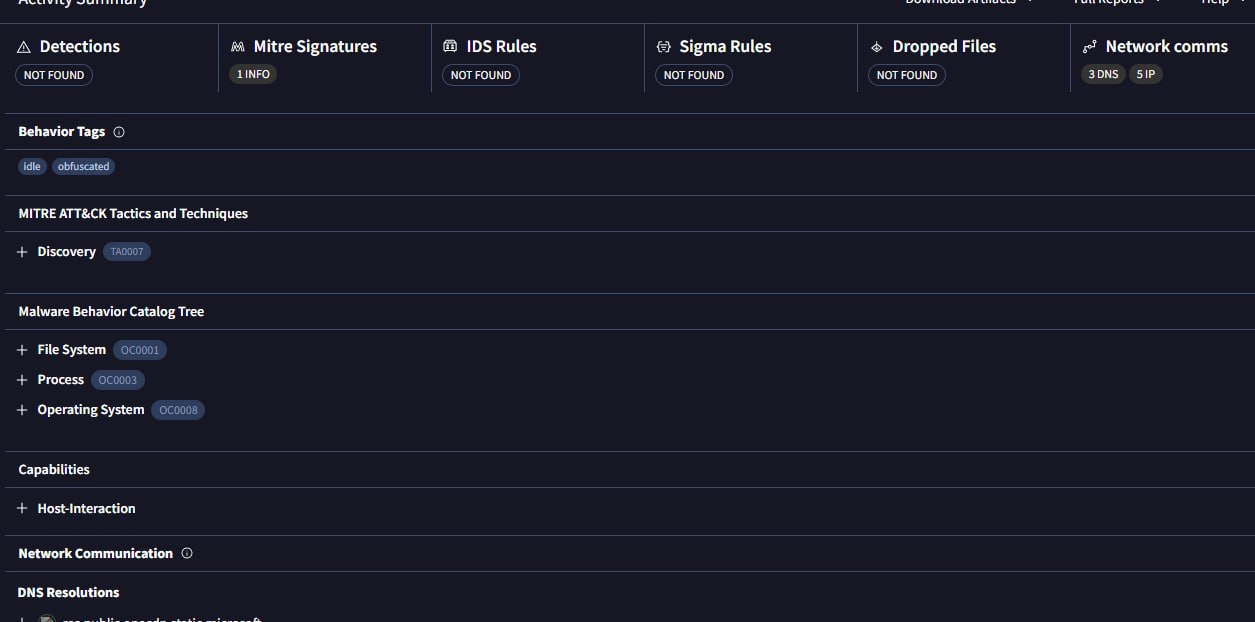This screenshot has height=622, width=1255.
Task: Click the '3 DNS' network badge
Action: point(1103,75)
